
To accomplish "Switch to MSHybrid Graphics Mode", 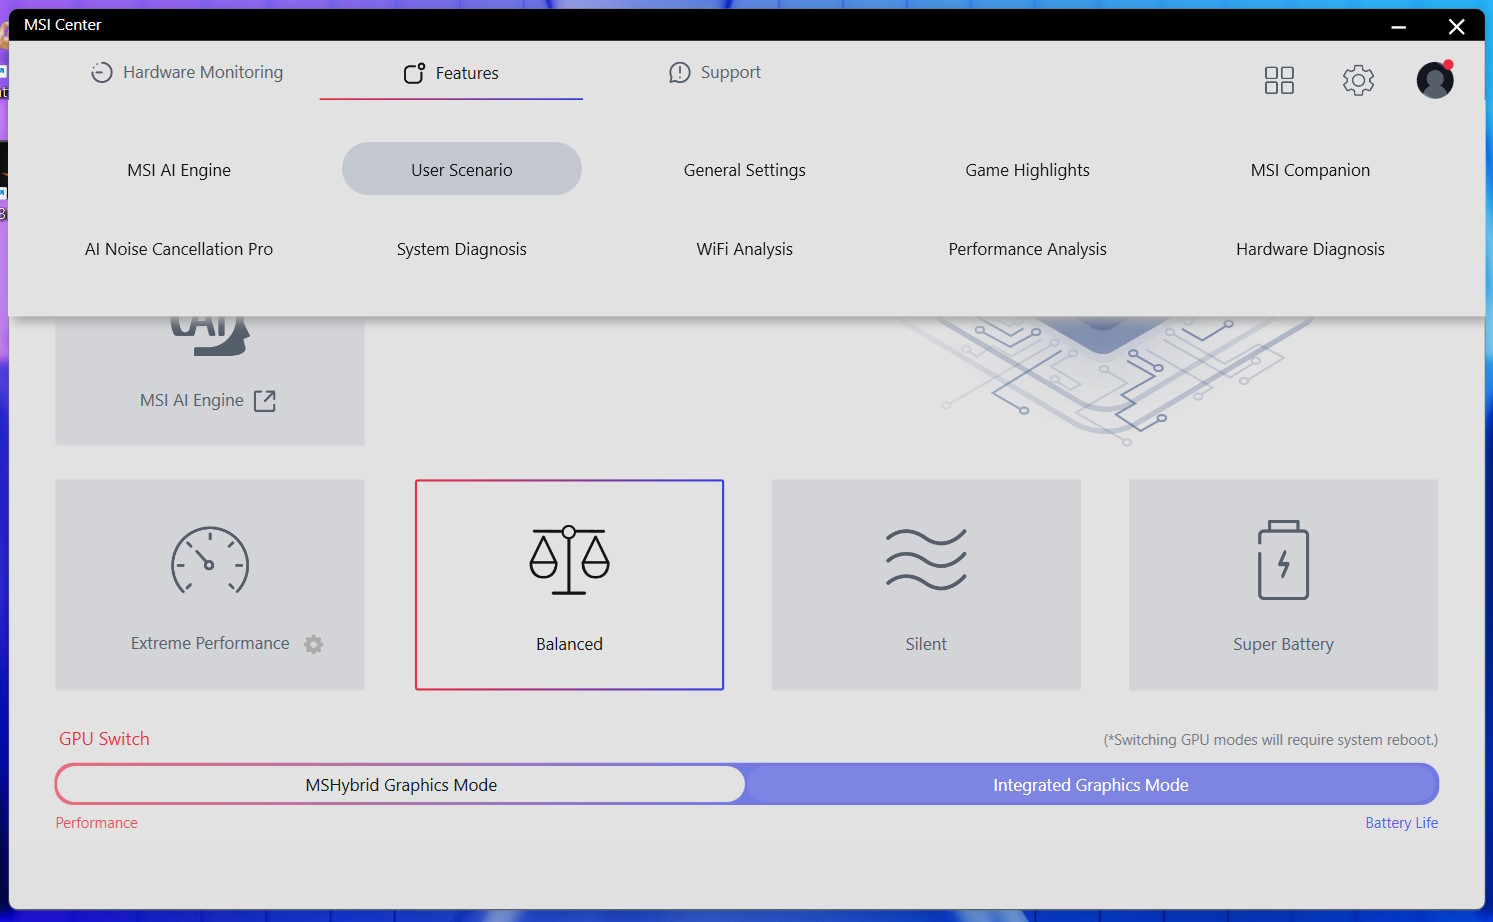I will (401, 785).
